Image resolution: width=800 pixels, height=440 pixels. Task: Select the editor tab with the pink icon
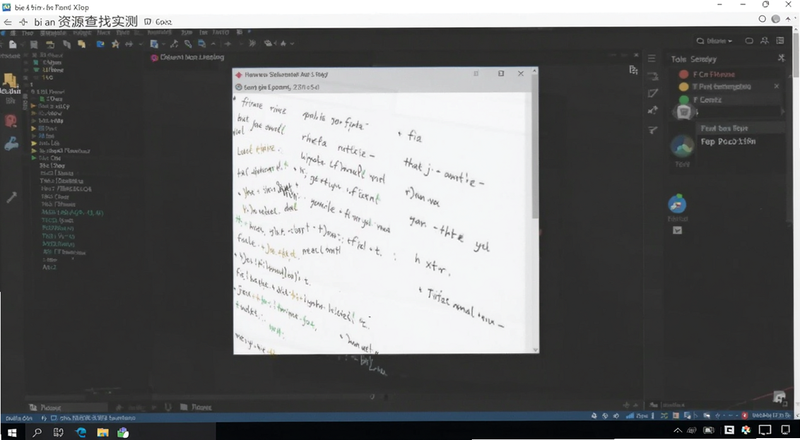coord(187,58)
